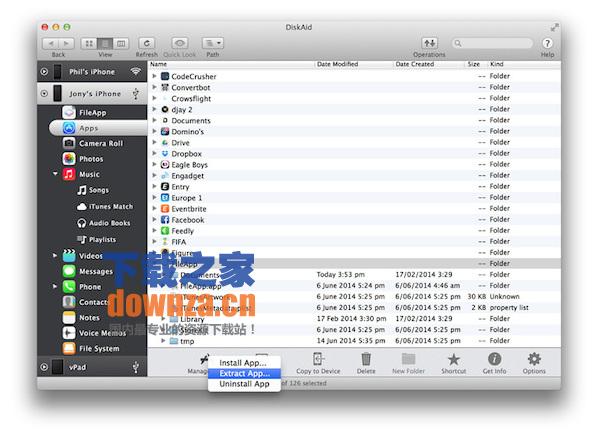Expand the tmp folder
This screenshot has width=600, height=430.
[163, 340]
